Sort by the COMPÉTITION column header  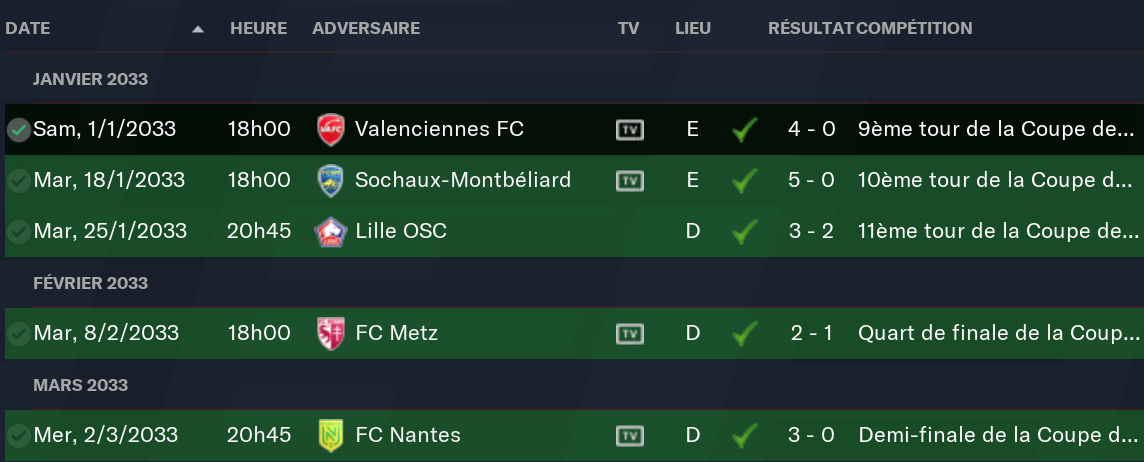pos(914,28)
